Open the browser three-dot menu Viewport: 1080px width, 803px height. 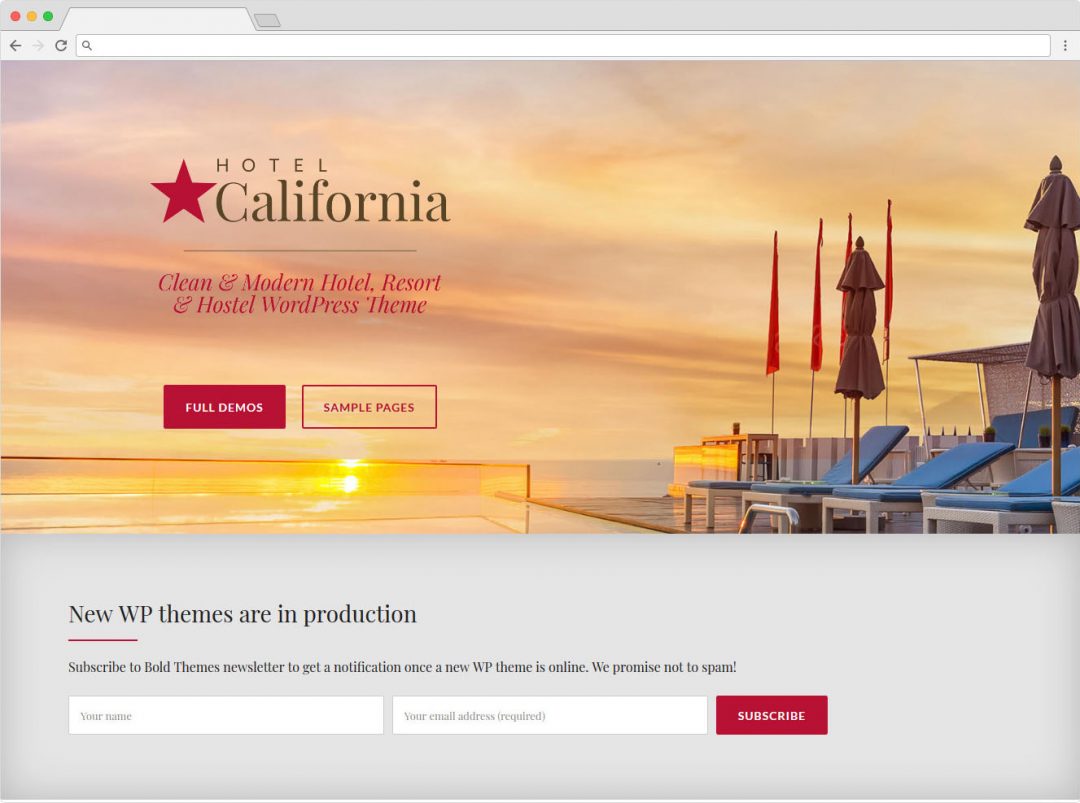pyautogui.click(x=1065, y=45)
